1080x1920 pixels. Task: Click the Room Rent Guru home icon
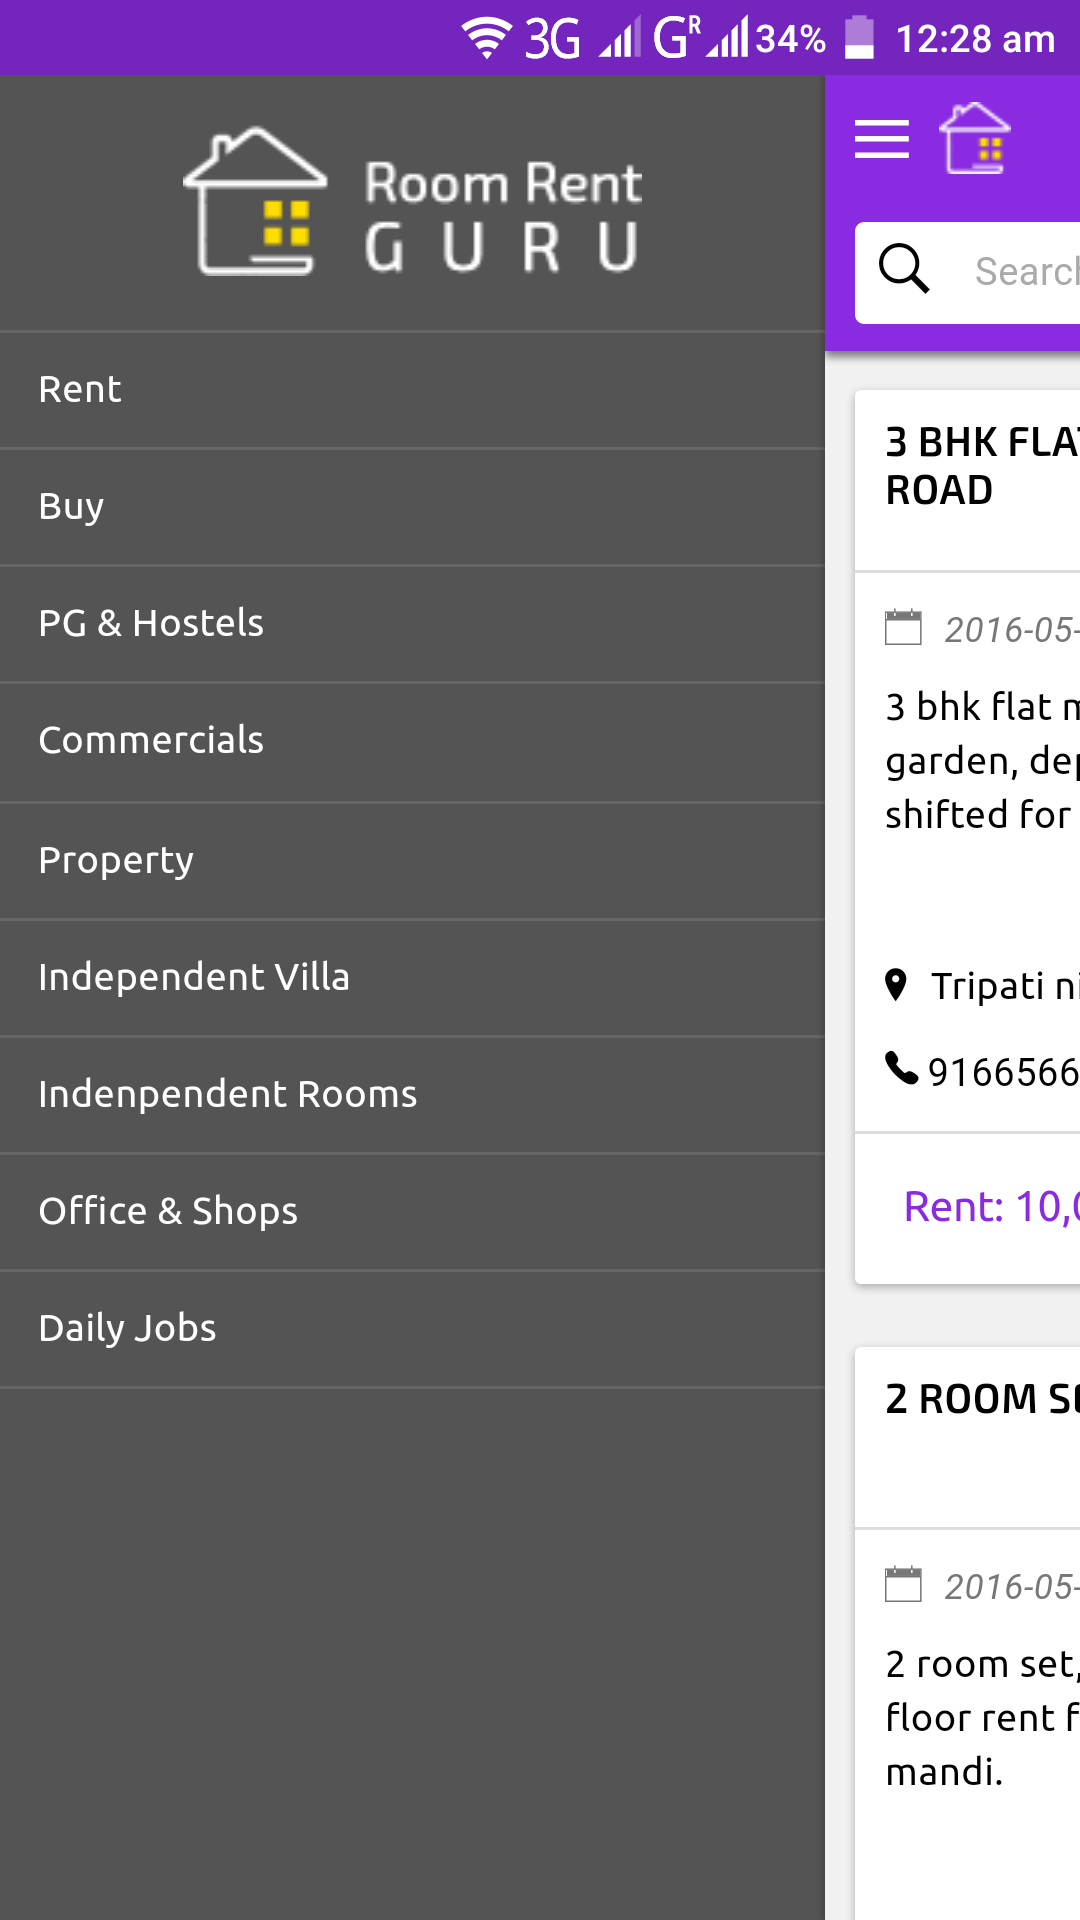[x=974, y=138]
